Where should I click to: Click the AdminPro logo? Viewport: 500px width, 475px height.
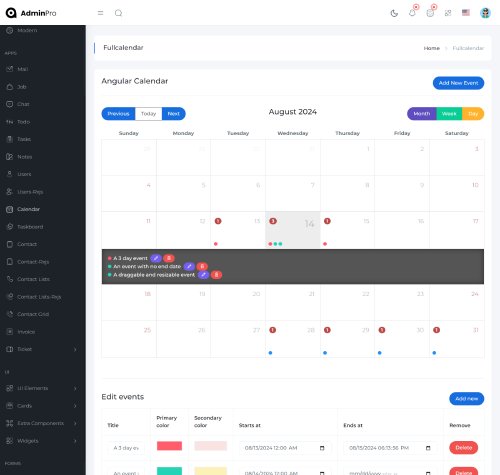point(31,13)
